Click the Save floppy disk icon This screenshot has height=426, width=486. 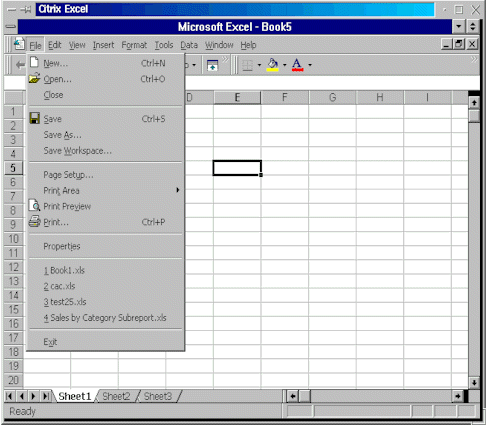pos(34,118)
